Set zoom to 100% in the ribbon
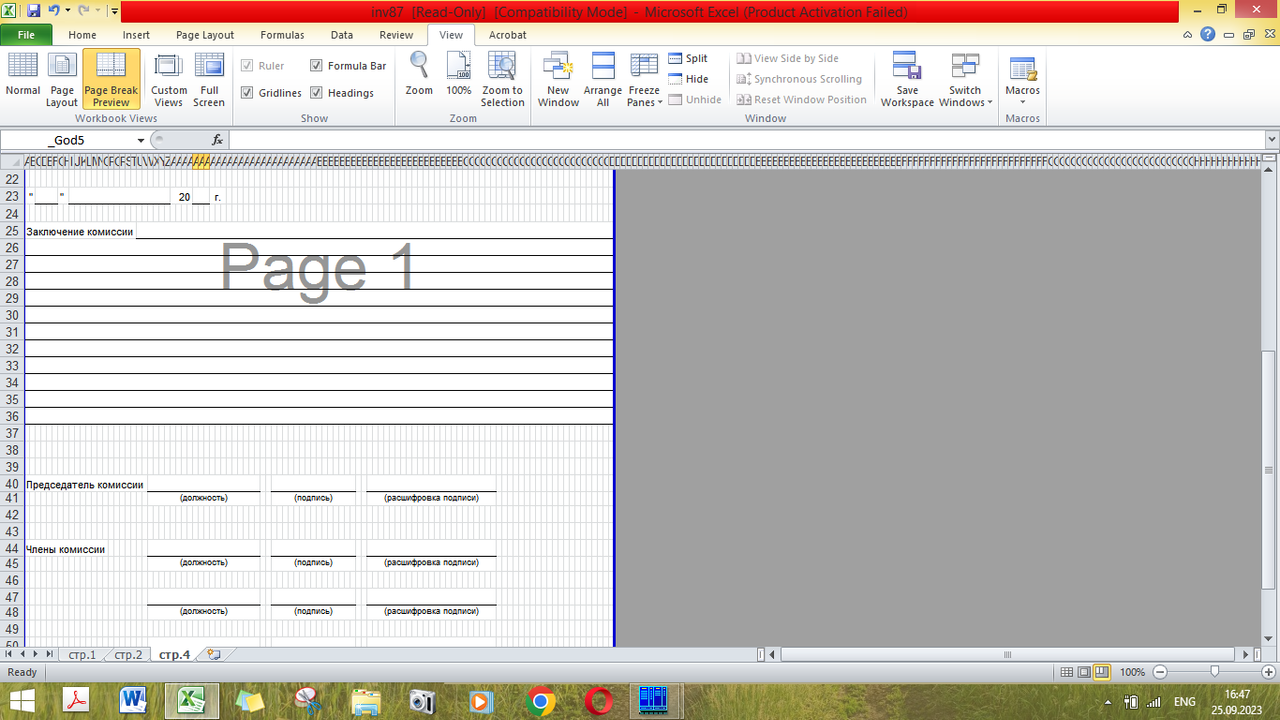 (459, 74)
